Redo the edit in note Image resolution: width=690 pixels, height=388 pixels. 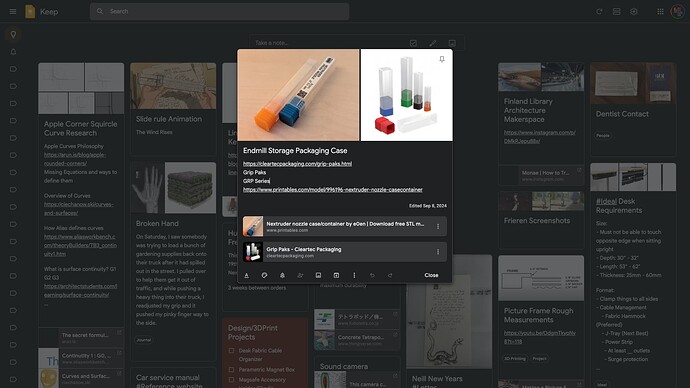[390, 275]
